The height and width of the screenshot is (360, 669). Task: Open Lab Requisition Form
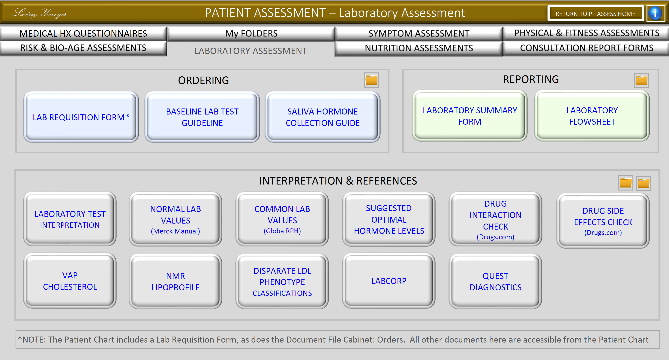[x=81, y=117]
